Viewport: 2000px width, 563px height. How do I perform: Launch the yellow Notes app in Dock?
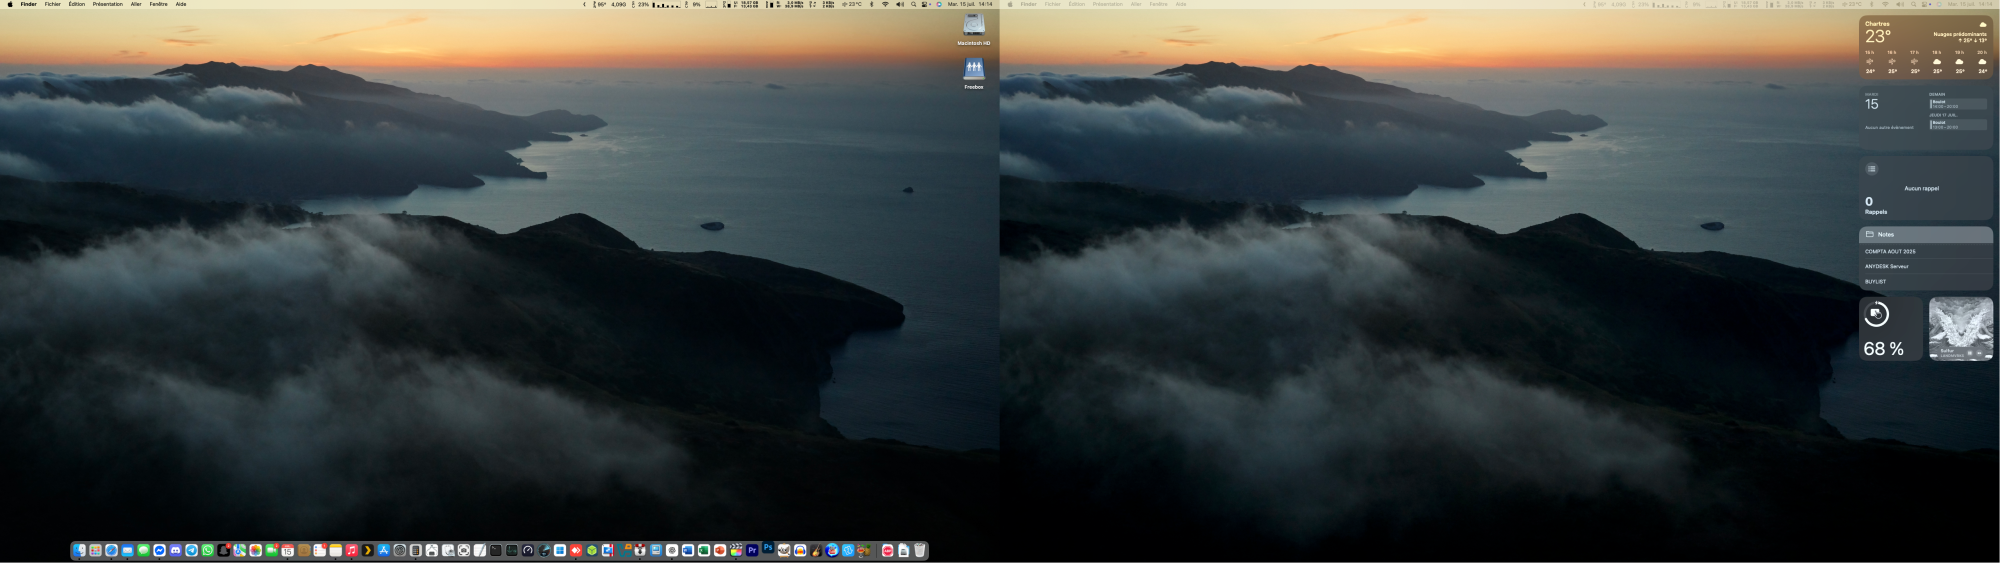pyautogui.click(x=335, y=550)
